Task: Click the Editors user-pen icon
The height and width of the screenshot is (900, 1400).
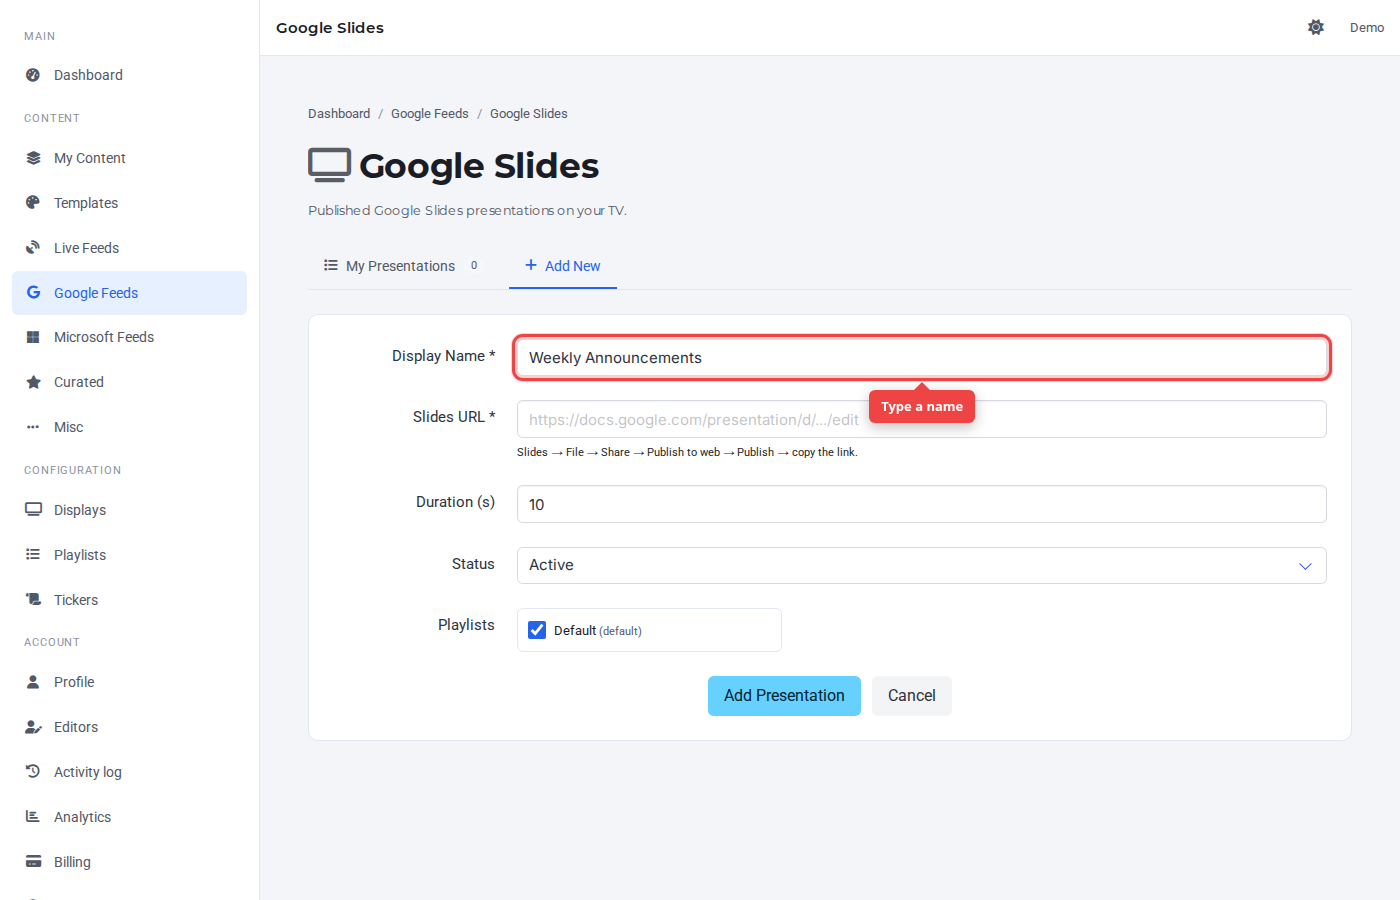Action: (x=33, y=727)
